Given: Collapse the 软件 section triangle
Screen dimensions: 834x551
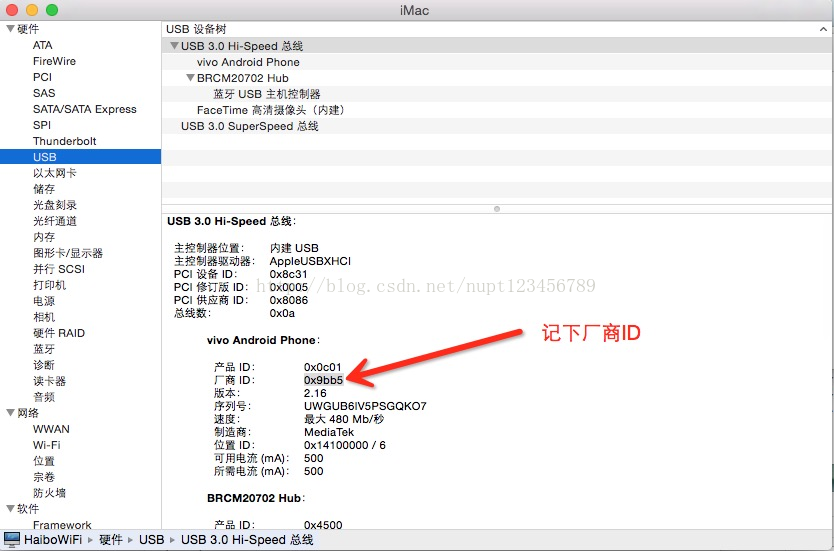Looking at the screenshot, I should click(x=10, y=508).
